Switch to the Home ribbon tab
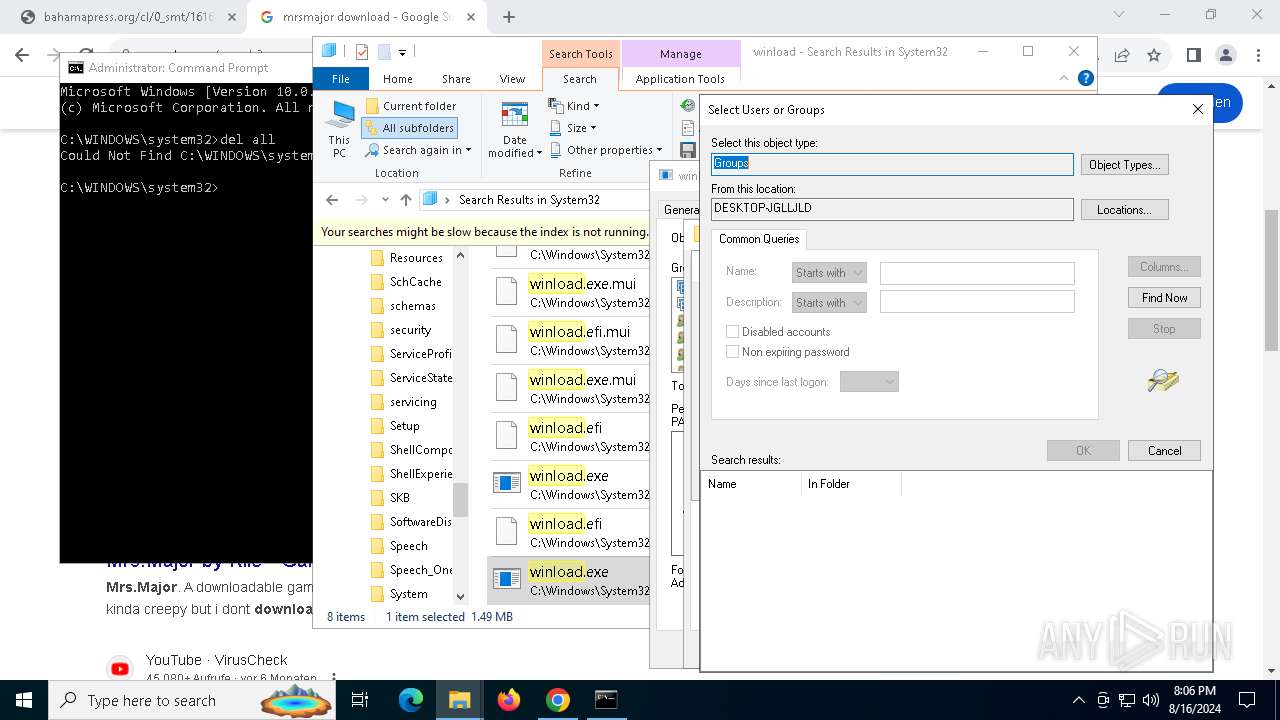The image size is (1280, 720). pyautogui.click(x=397, y=79)
